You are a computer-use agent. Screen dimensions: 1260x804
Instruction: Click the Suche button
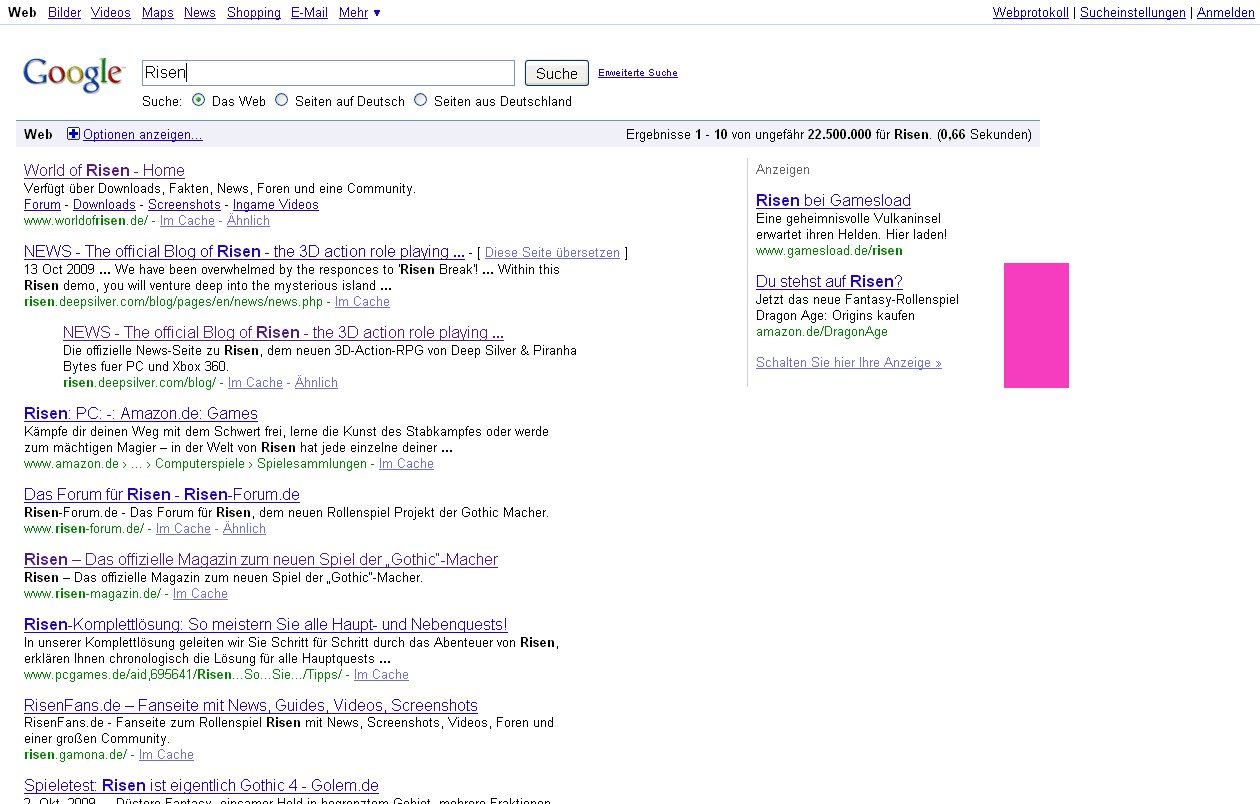pos(557,73)
